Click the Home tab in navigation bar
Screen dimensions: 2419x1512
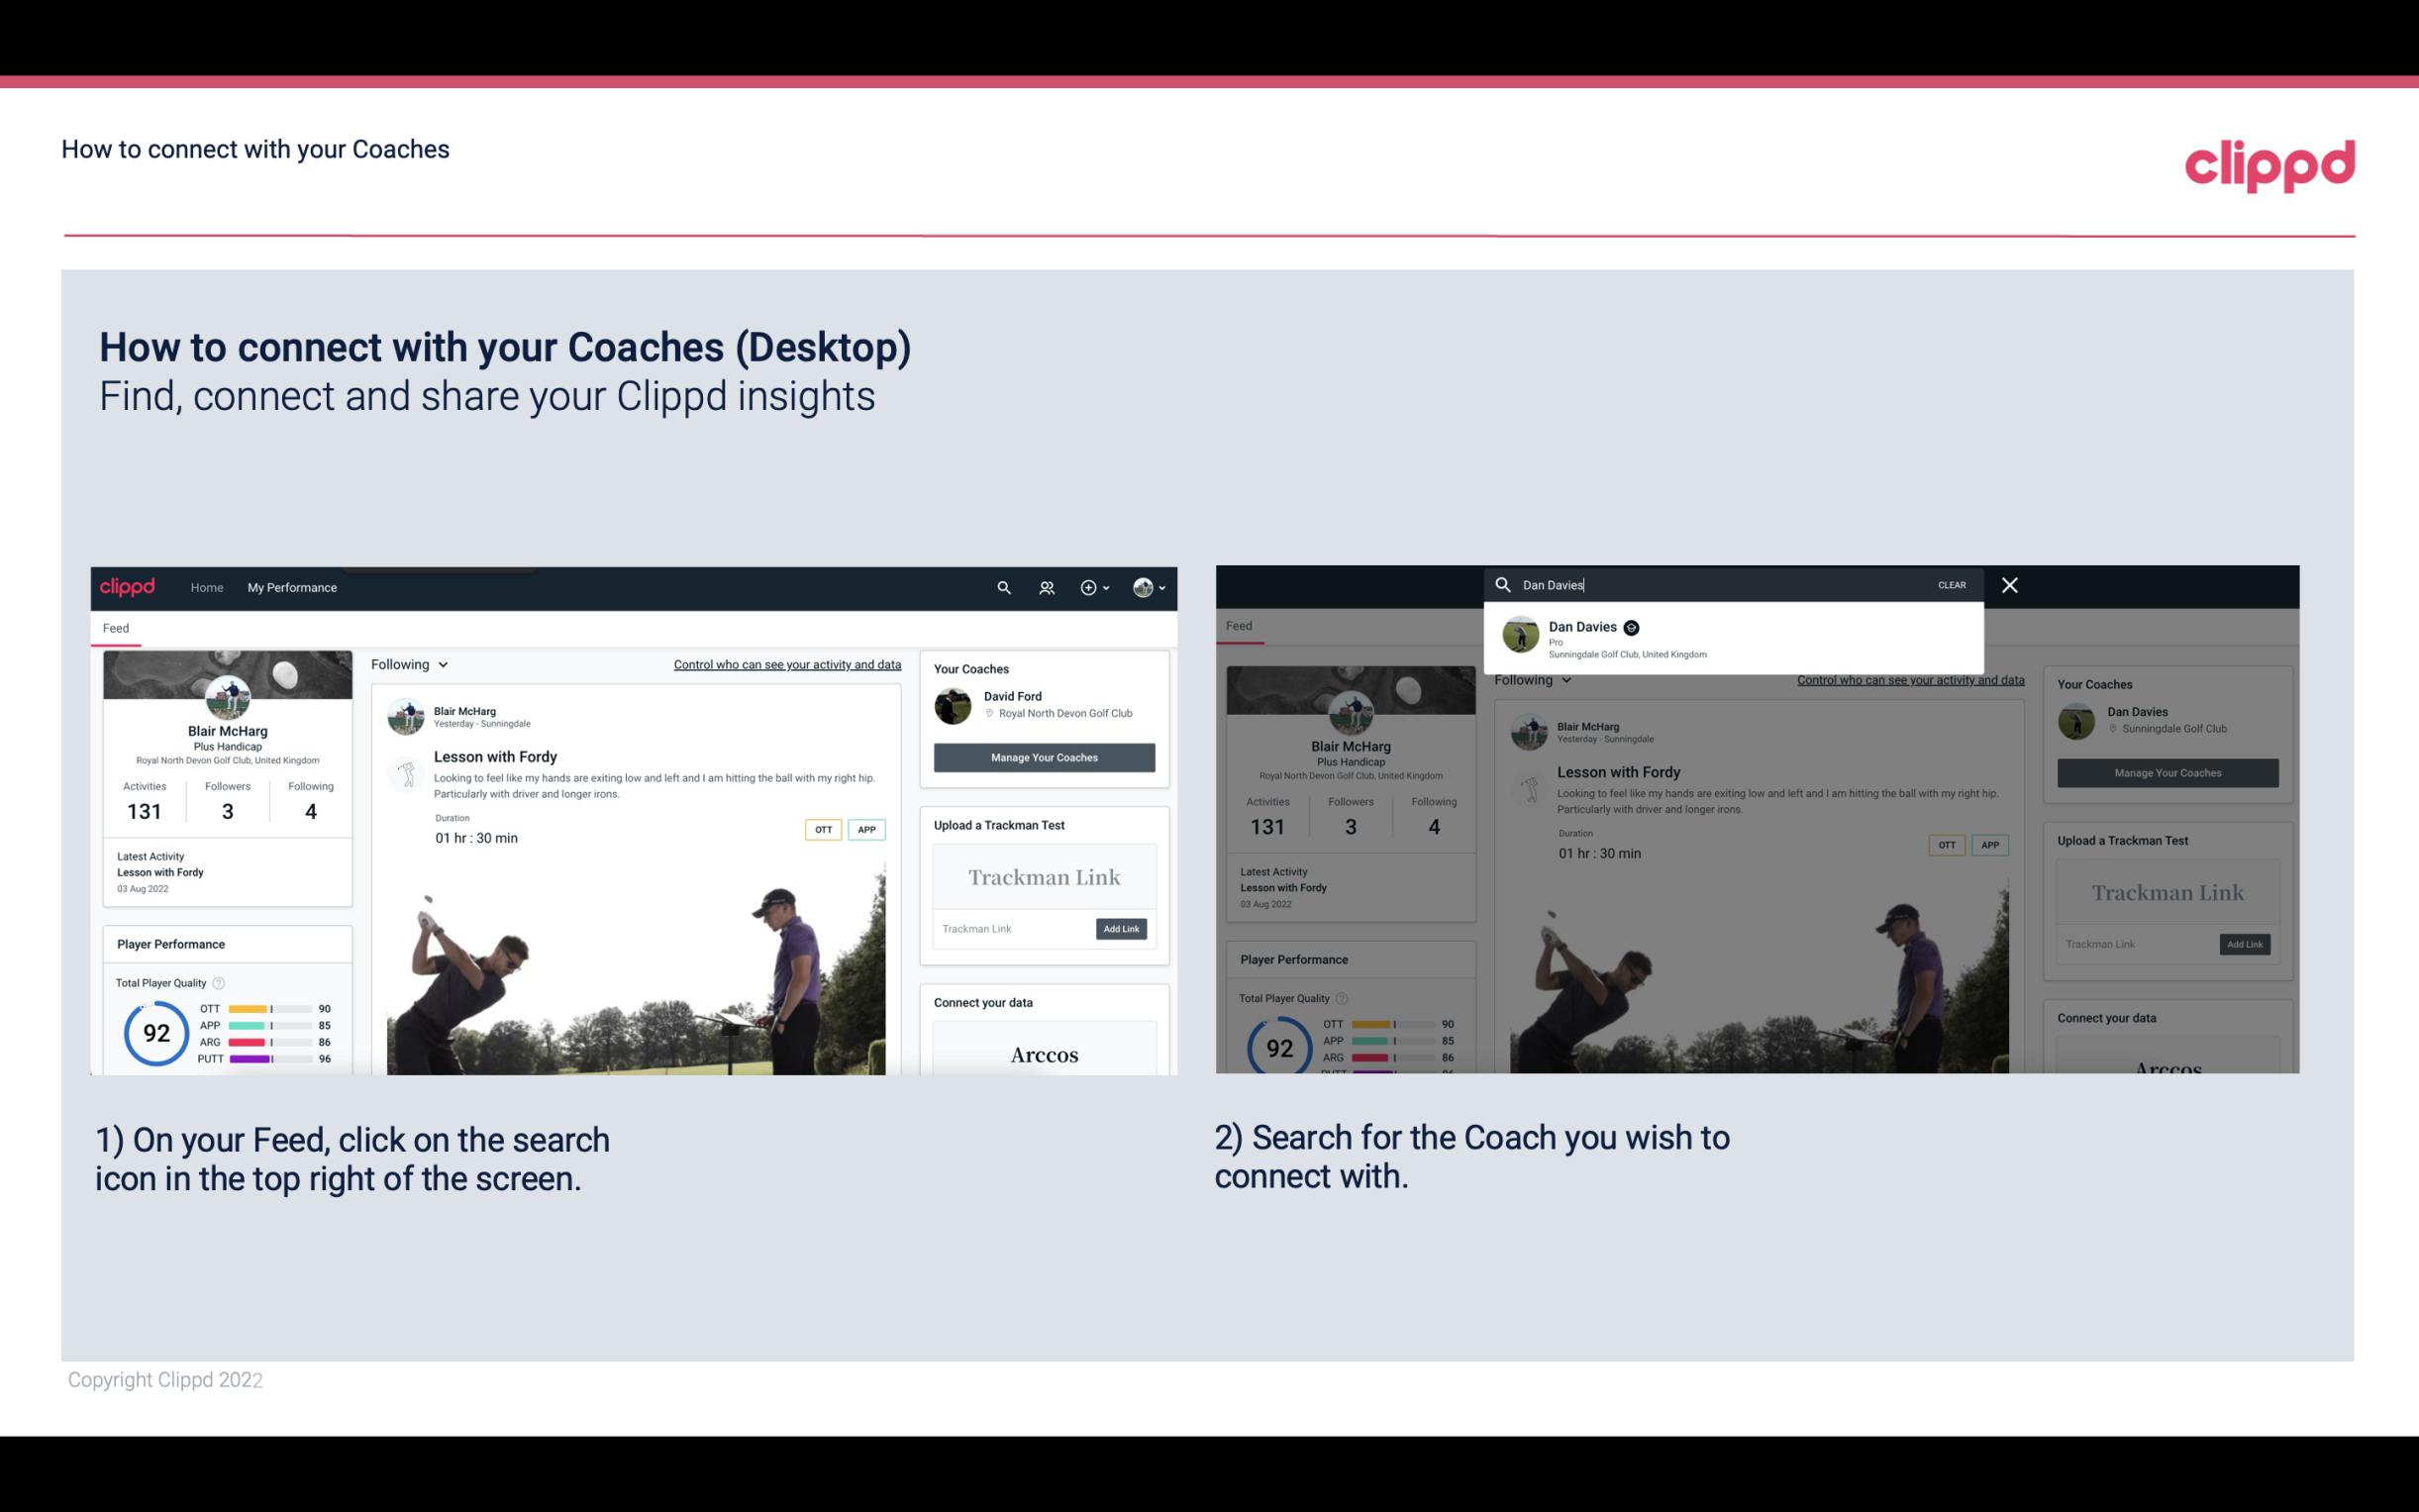206,587
